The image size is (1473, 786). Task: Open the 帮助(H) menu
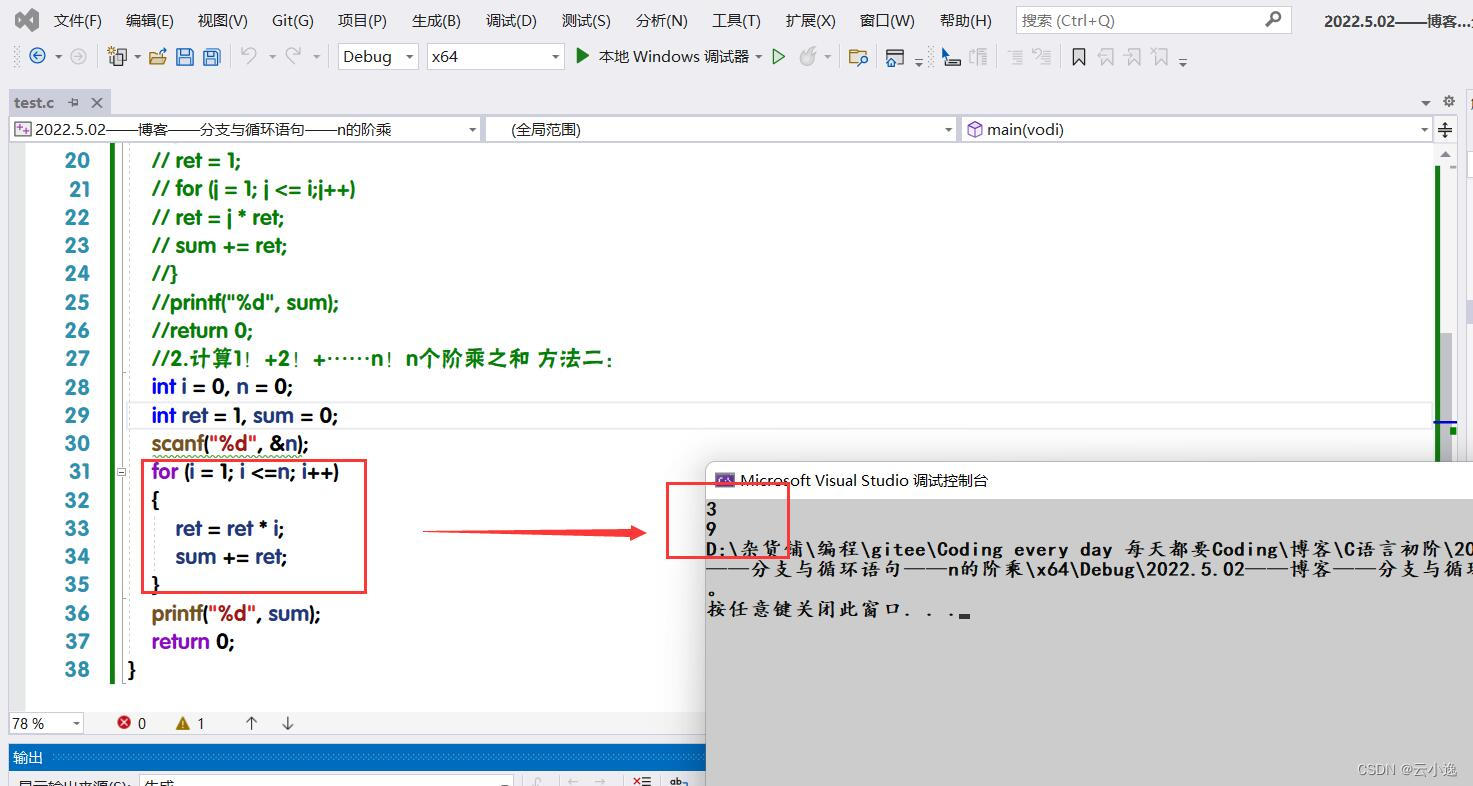966,20
